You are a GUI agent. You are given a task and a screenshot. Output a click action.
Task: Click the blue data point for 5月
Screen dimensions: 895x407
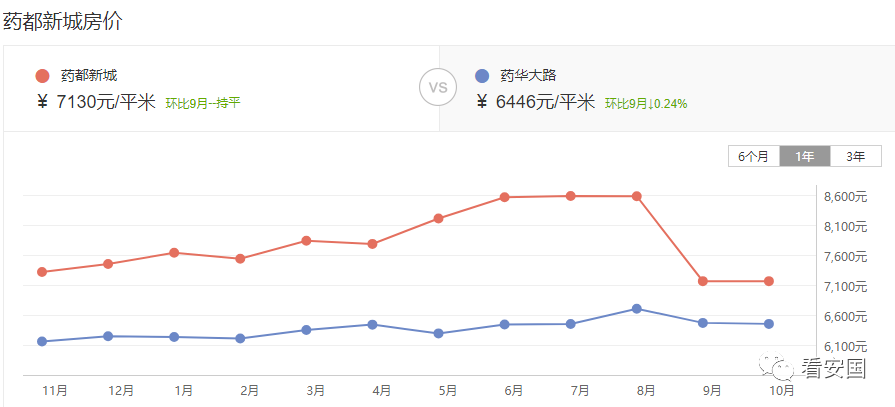click(x=438, y=333)
